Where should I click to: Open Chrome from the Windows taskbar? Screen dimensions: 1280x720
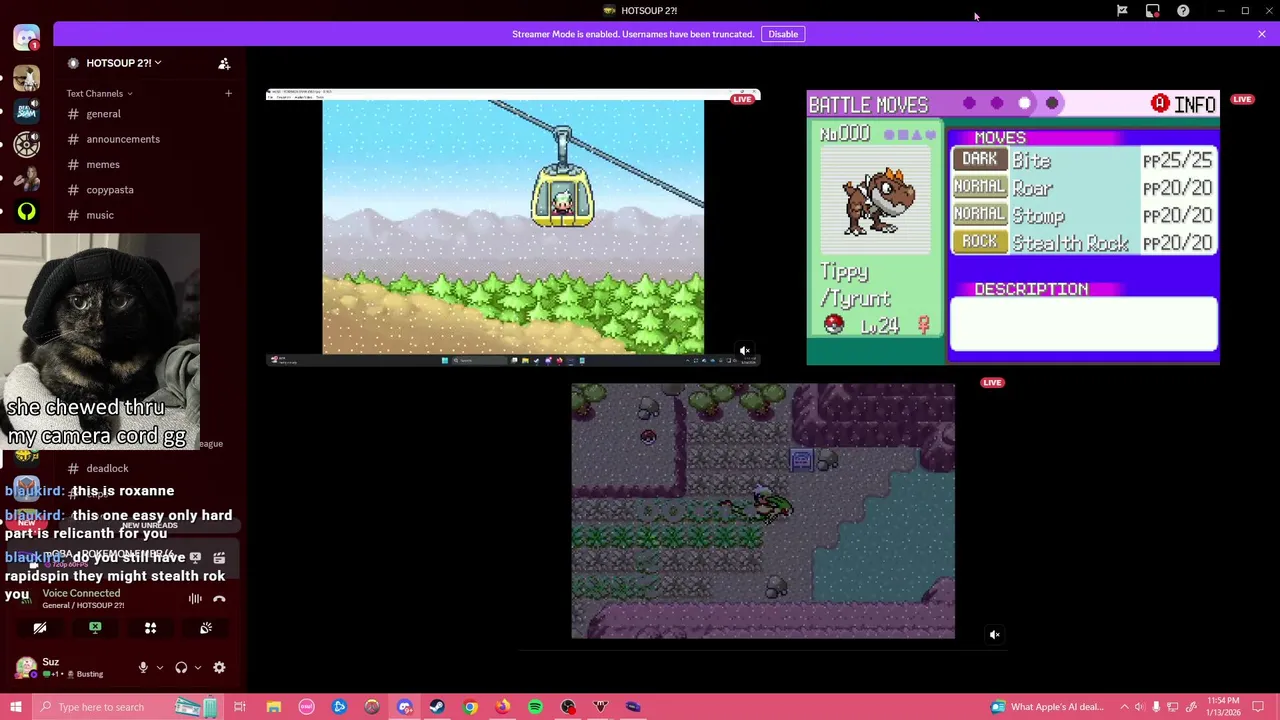tap(470, 707)
